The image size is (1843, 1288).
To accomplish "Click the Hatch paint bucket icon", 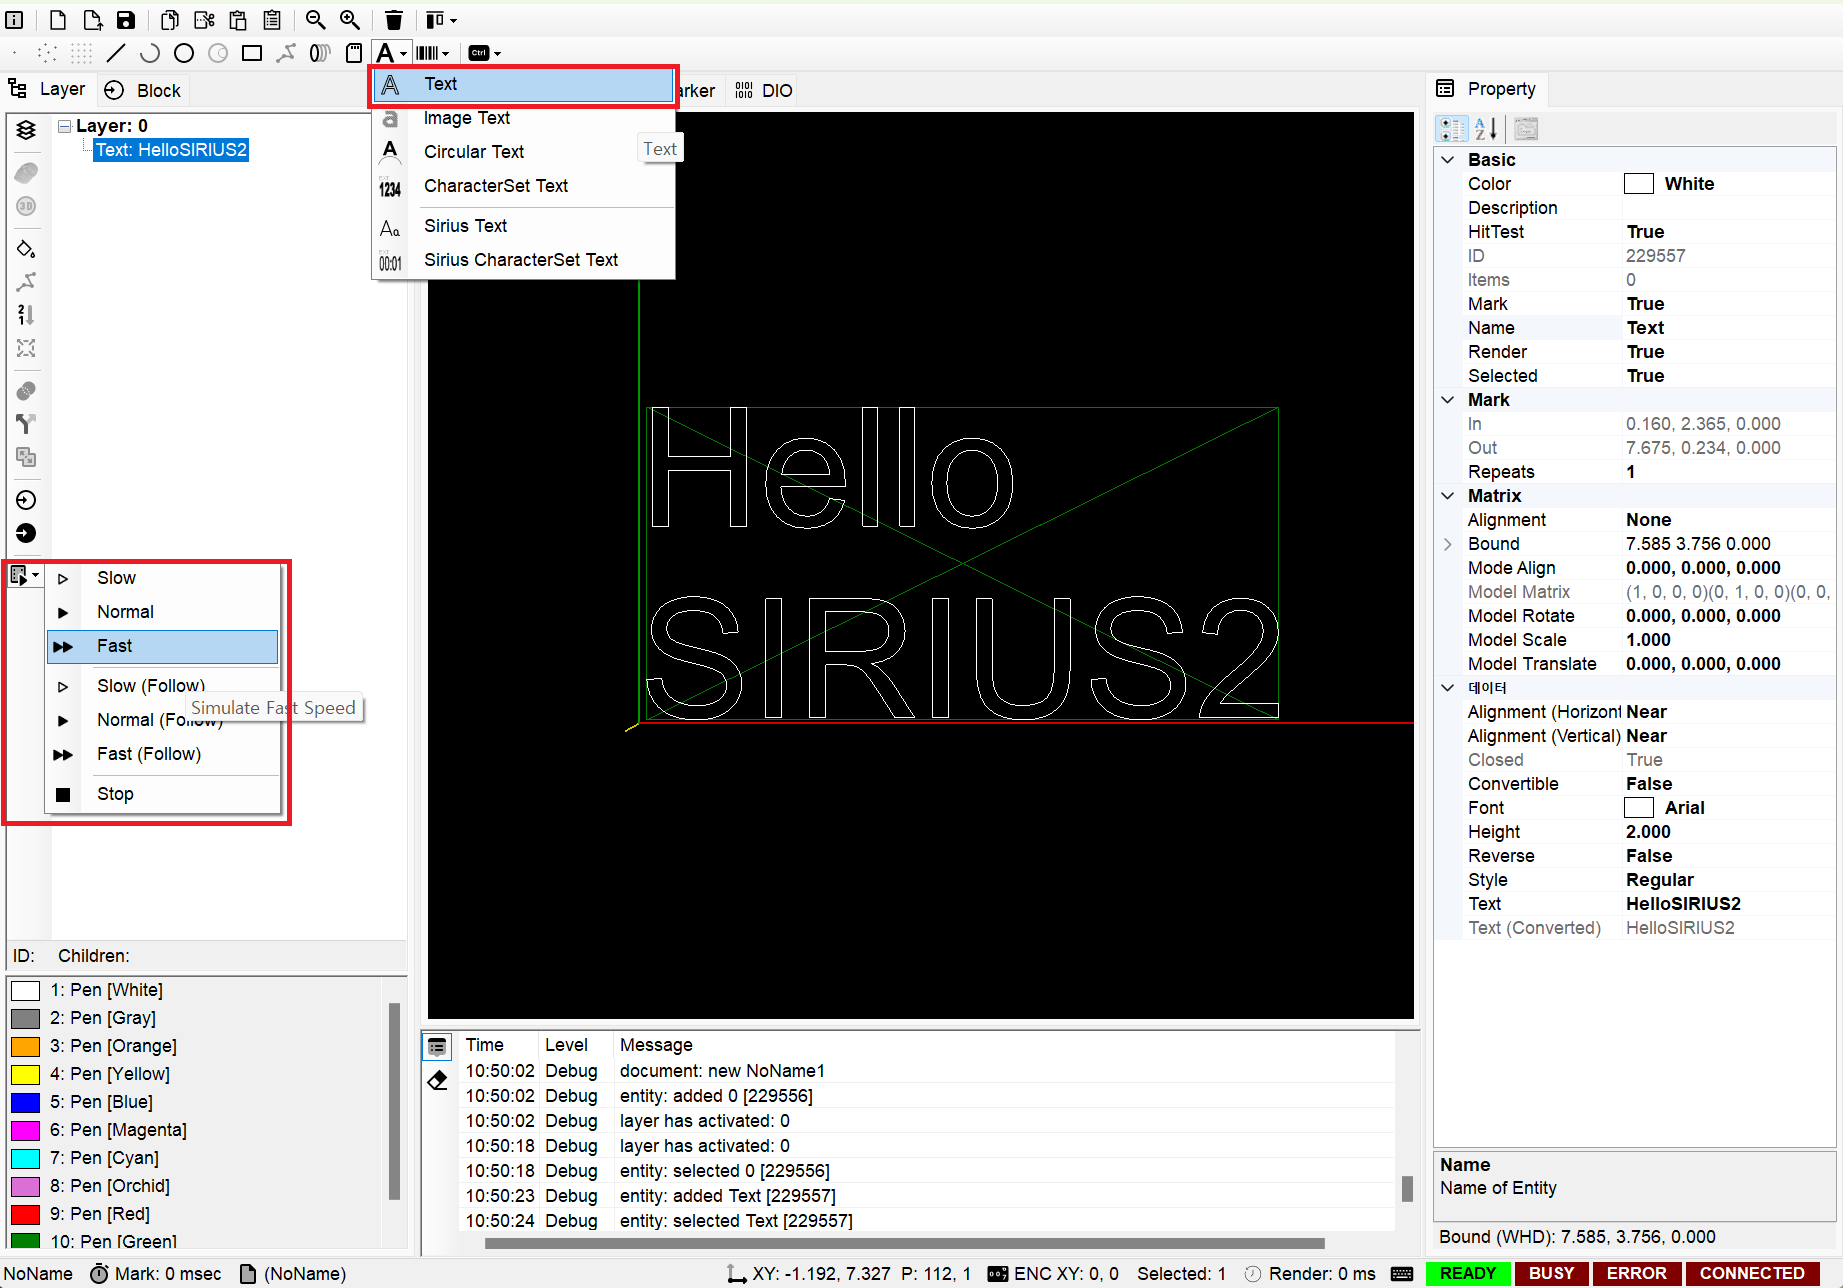I will coord(26,248).
